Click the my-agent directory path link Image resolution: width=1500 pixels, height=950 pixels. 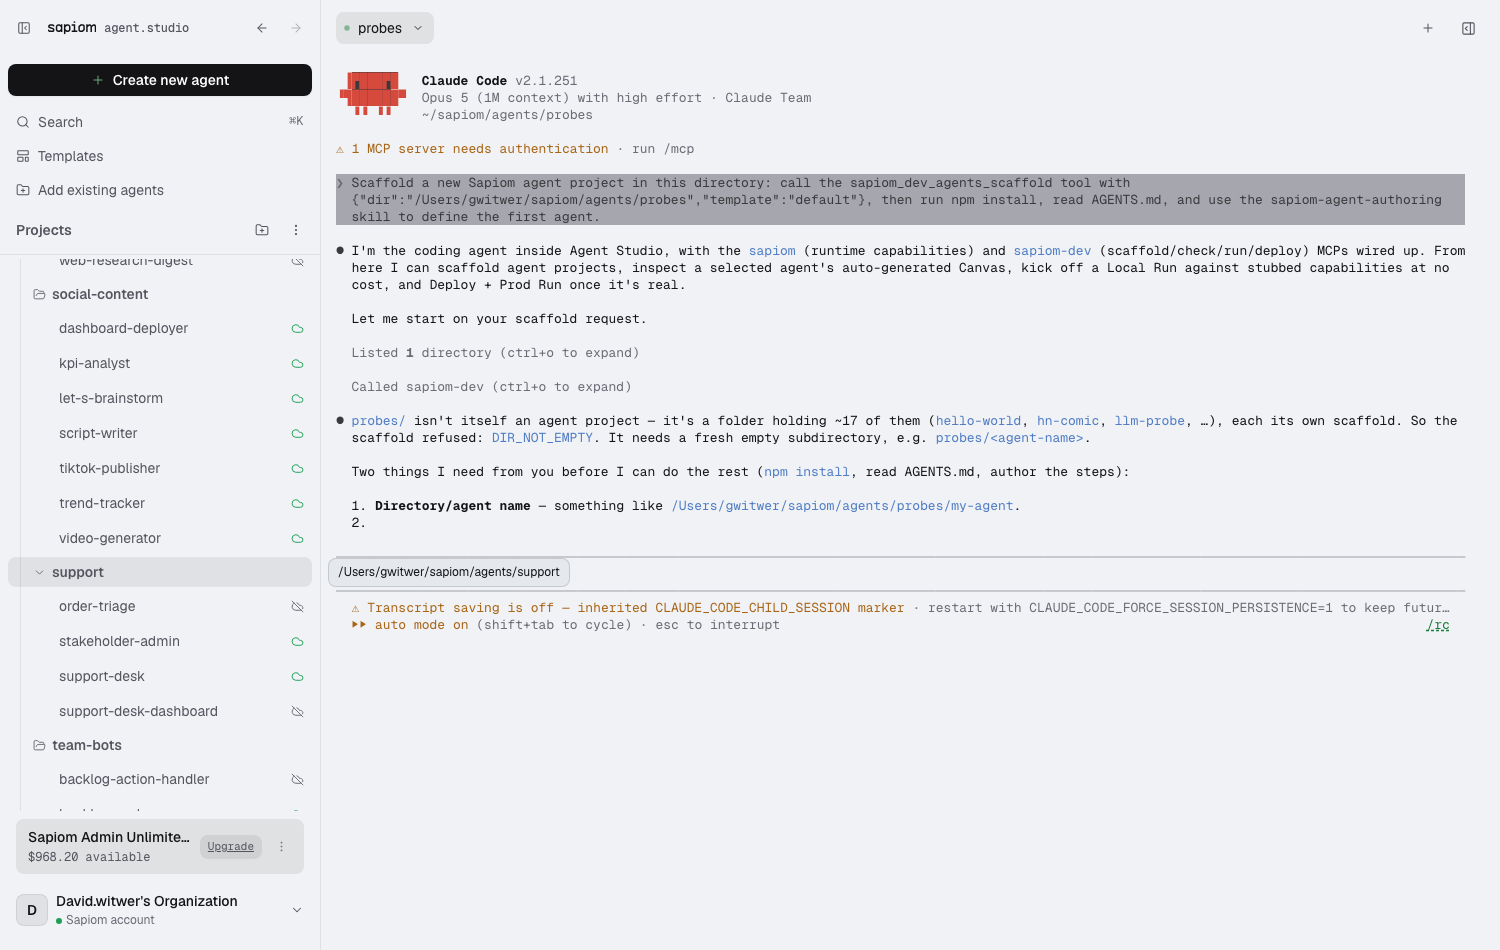coord(843,506)
